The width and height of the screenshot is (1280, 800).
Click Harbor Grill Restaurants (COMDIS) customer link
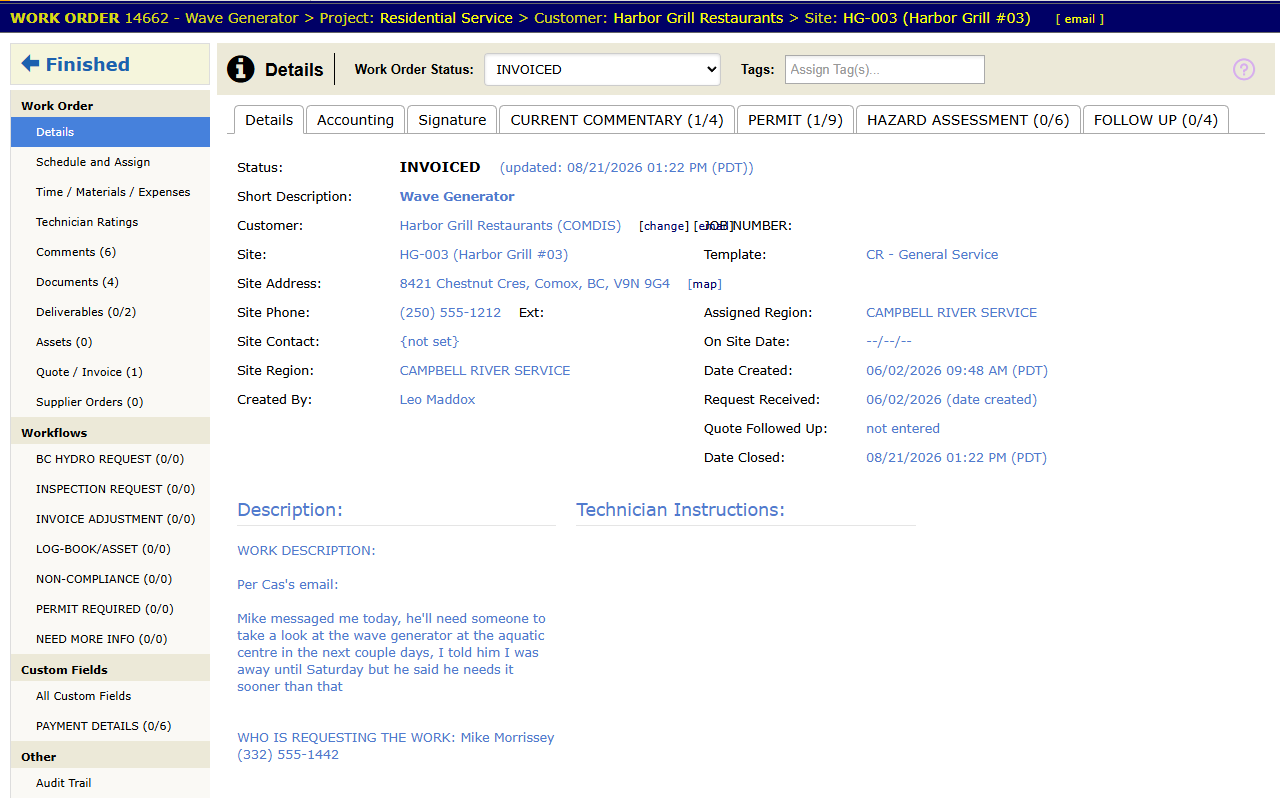click(510, 226)
